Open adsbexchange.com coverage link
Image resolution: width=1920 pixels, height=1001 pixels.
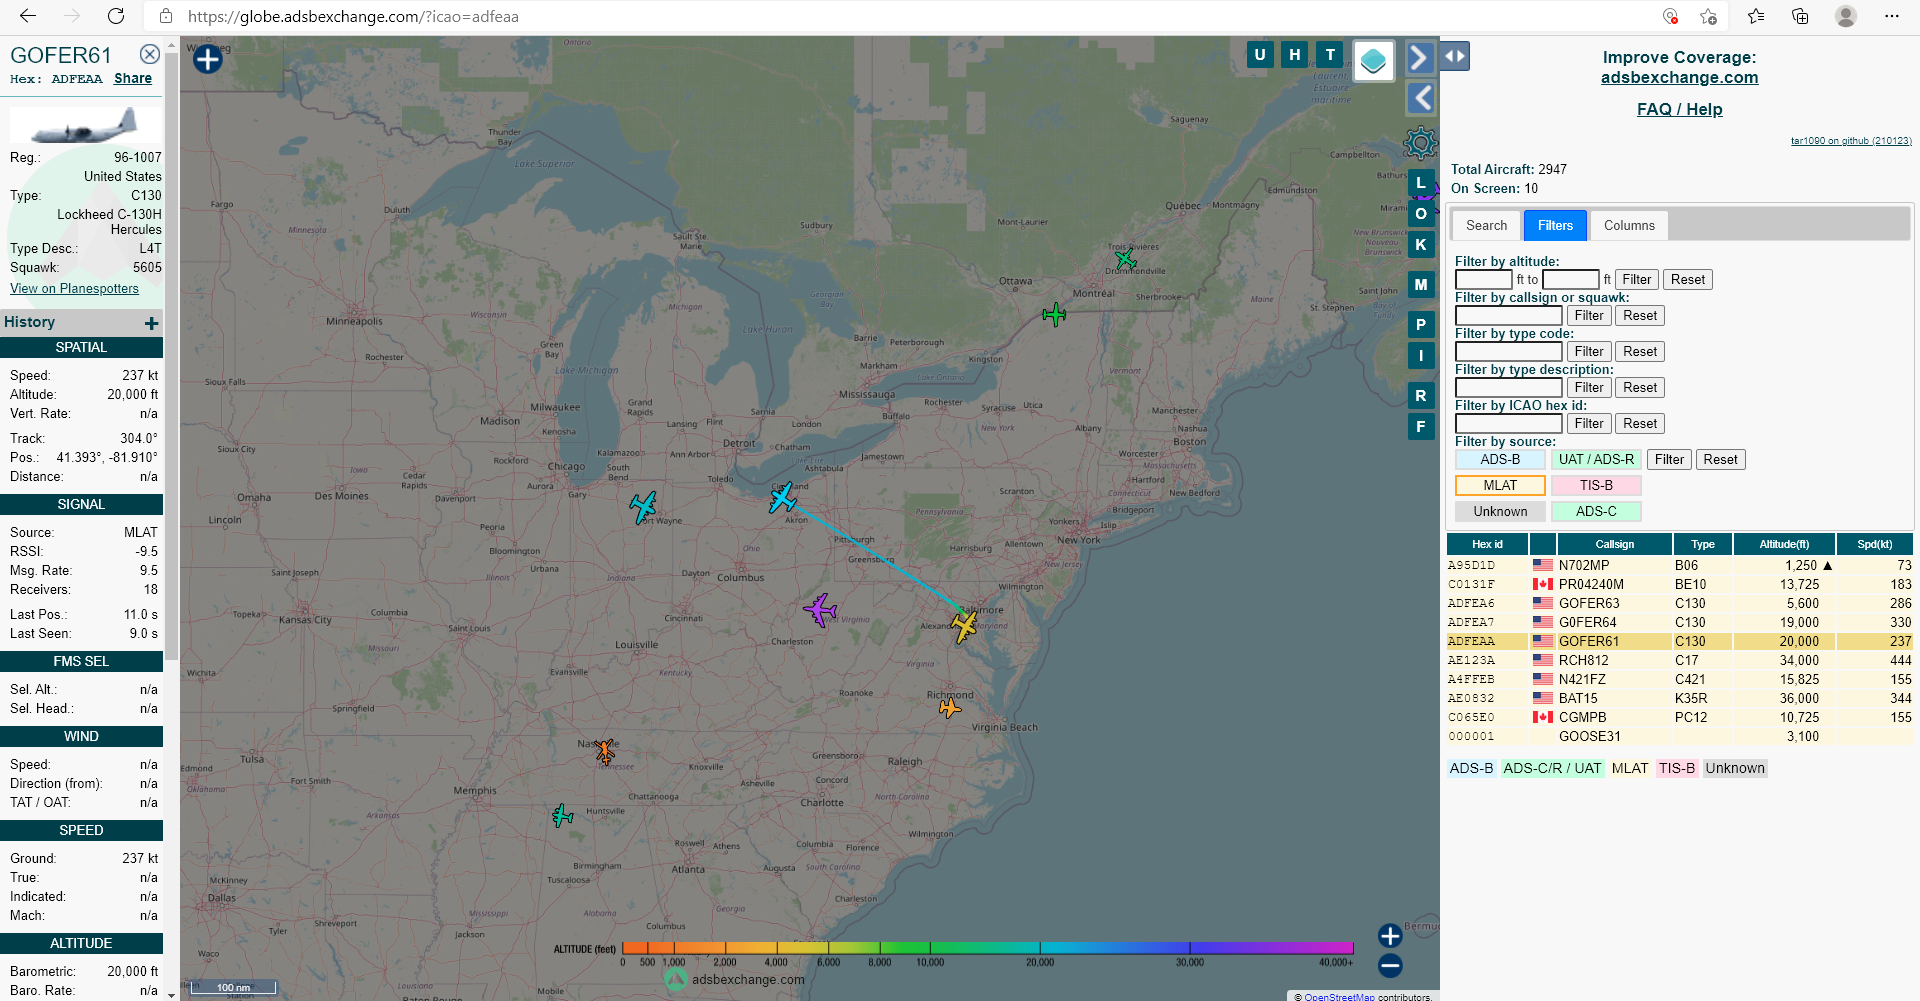pos(1679,77)
